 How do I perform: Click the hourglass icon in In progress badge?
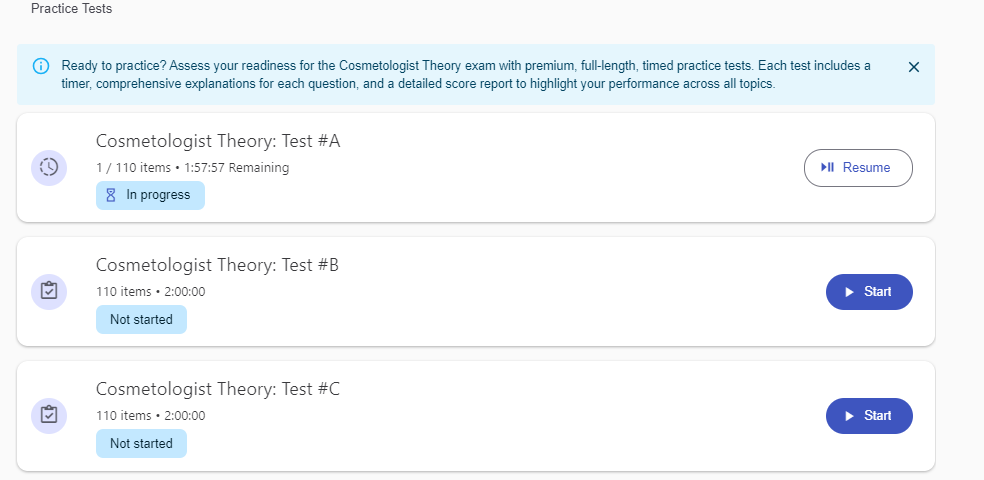(x=112, y=195)
